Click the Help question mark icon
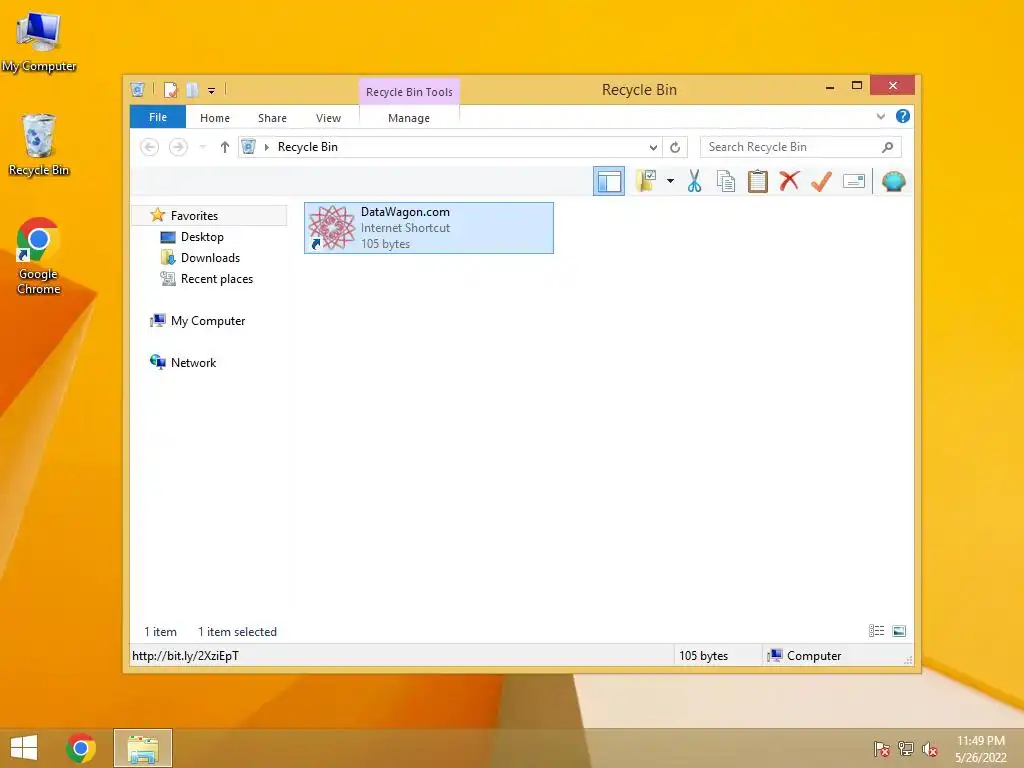 [903, 116]
